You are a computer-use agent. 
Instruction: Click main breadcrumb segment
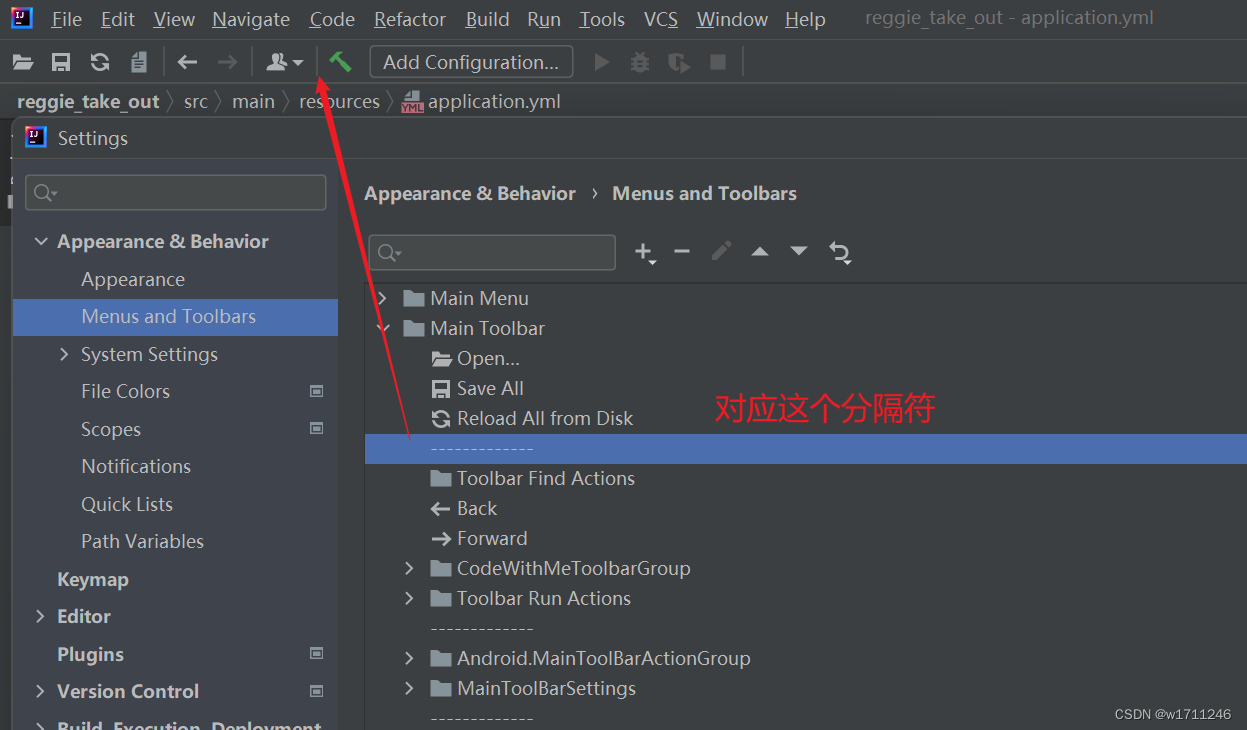pos(253,101)
